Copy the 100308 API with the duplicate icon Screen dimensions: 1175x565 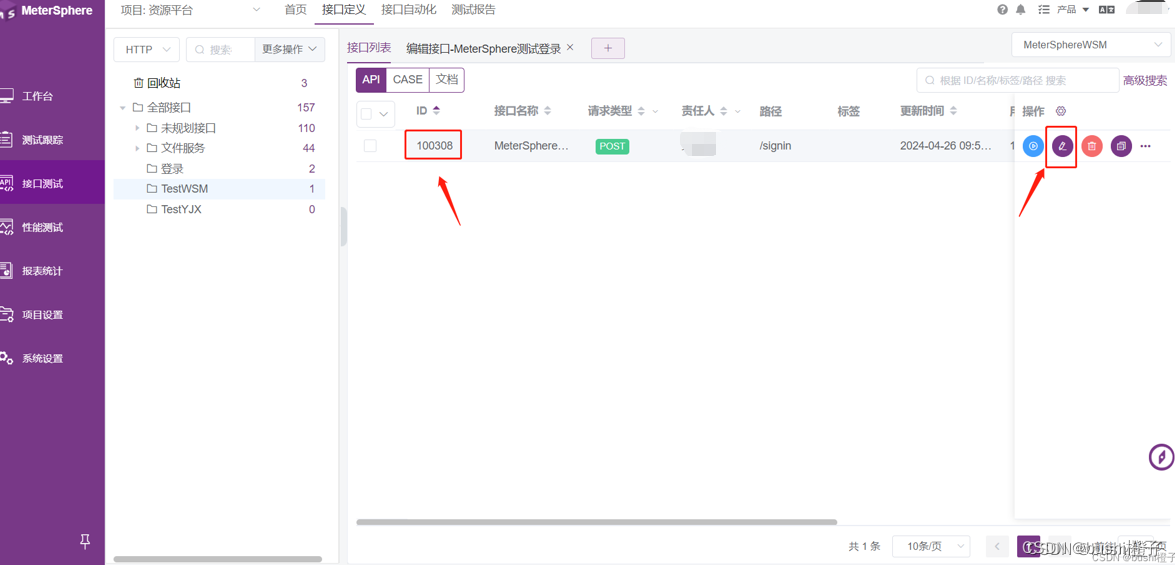pyautogui.click(x=1121, y=146)
